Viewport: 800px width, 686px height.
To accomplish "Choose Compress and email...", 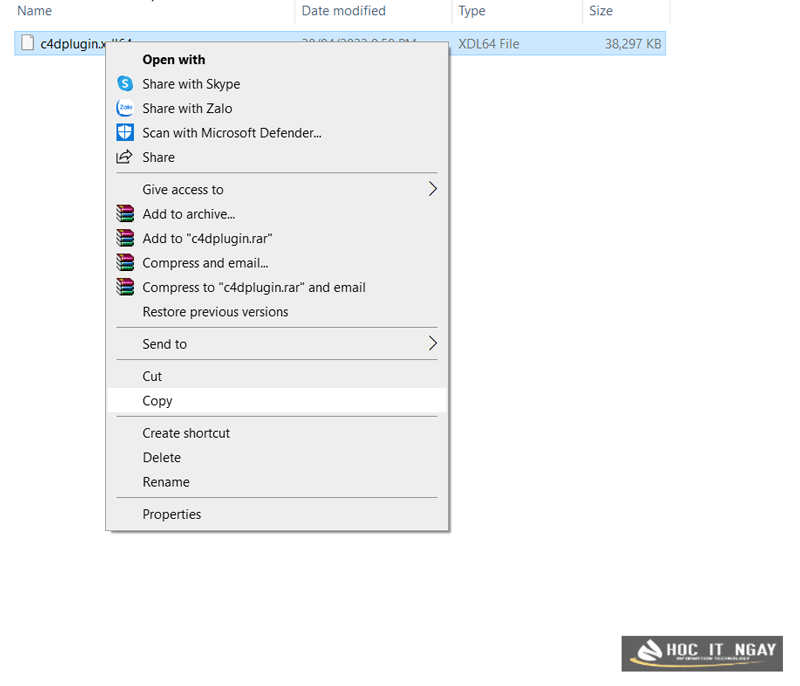I will [x=277, y=263].
